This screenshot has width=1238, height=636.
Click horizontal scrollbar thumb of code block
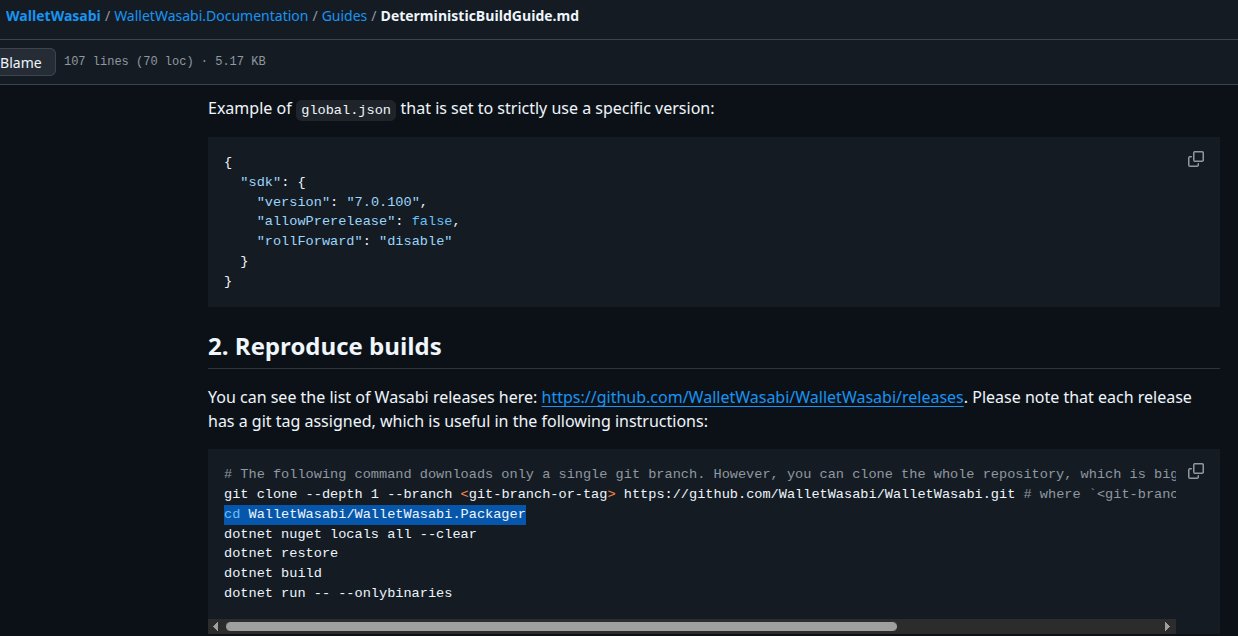(x=561, y=627)
